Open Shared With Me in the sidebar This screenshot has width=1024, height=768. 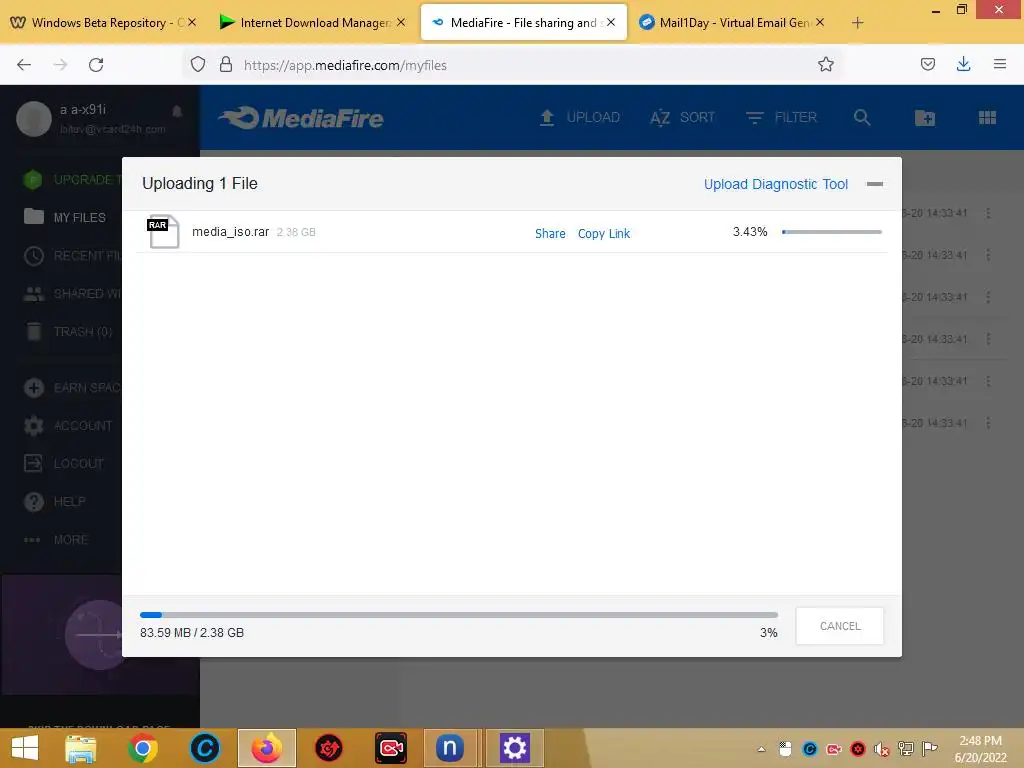[x=72, y=294]
